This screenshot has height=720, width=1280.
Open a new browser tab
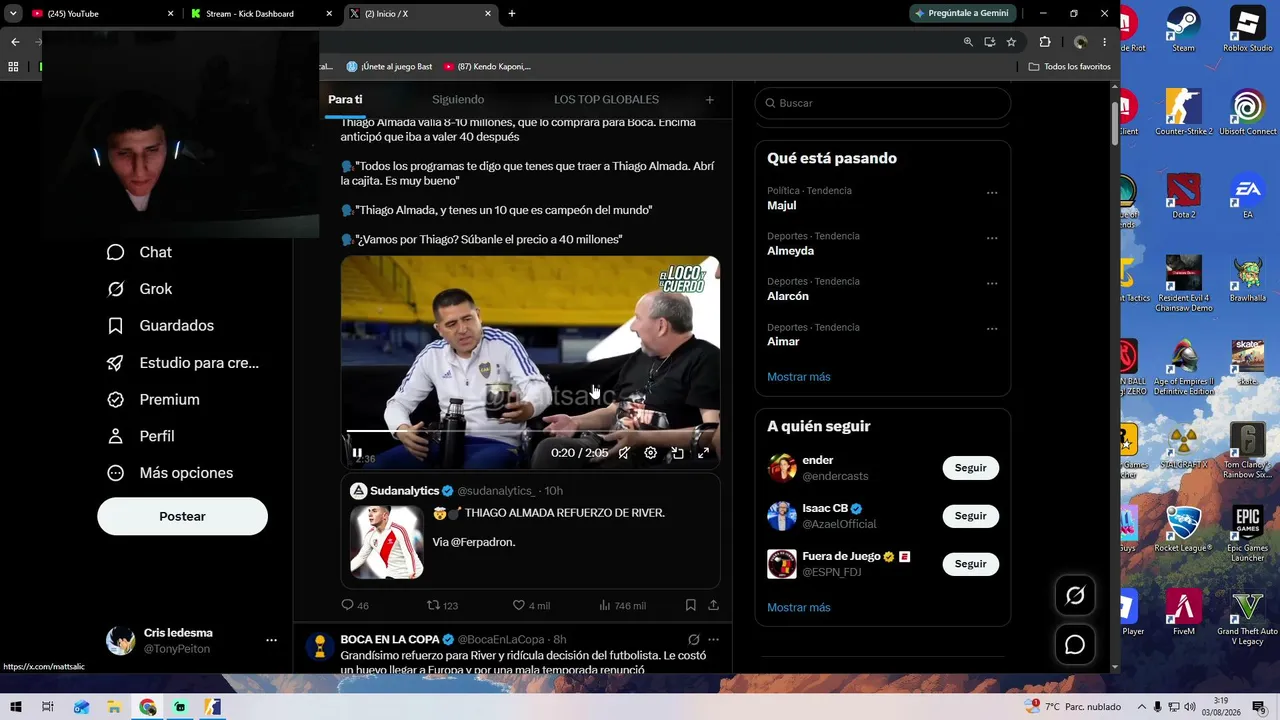click(512, 14)
